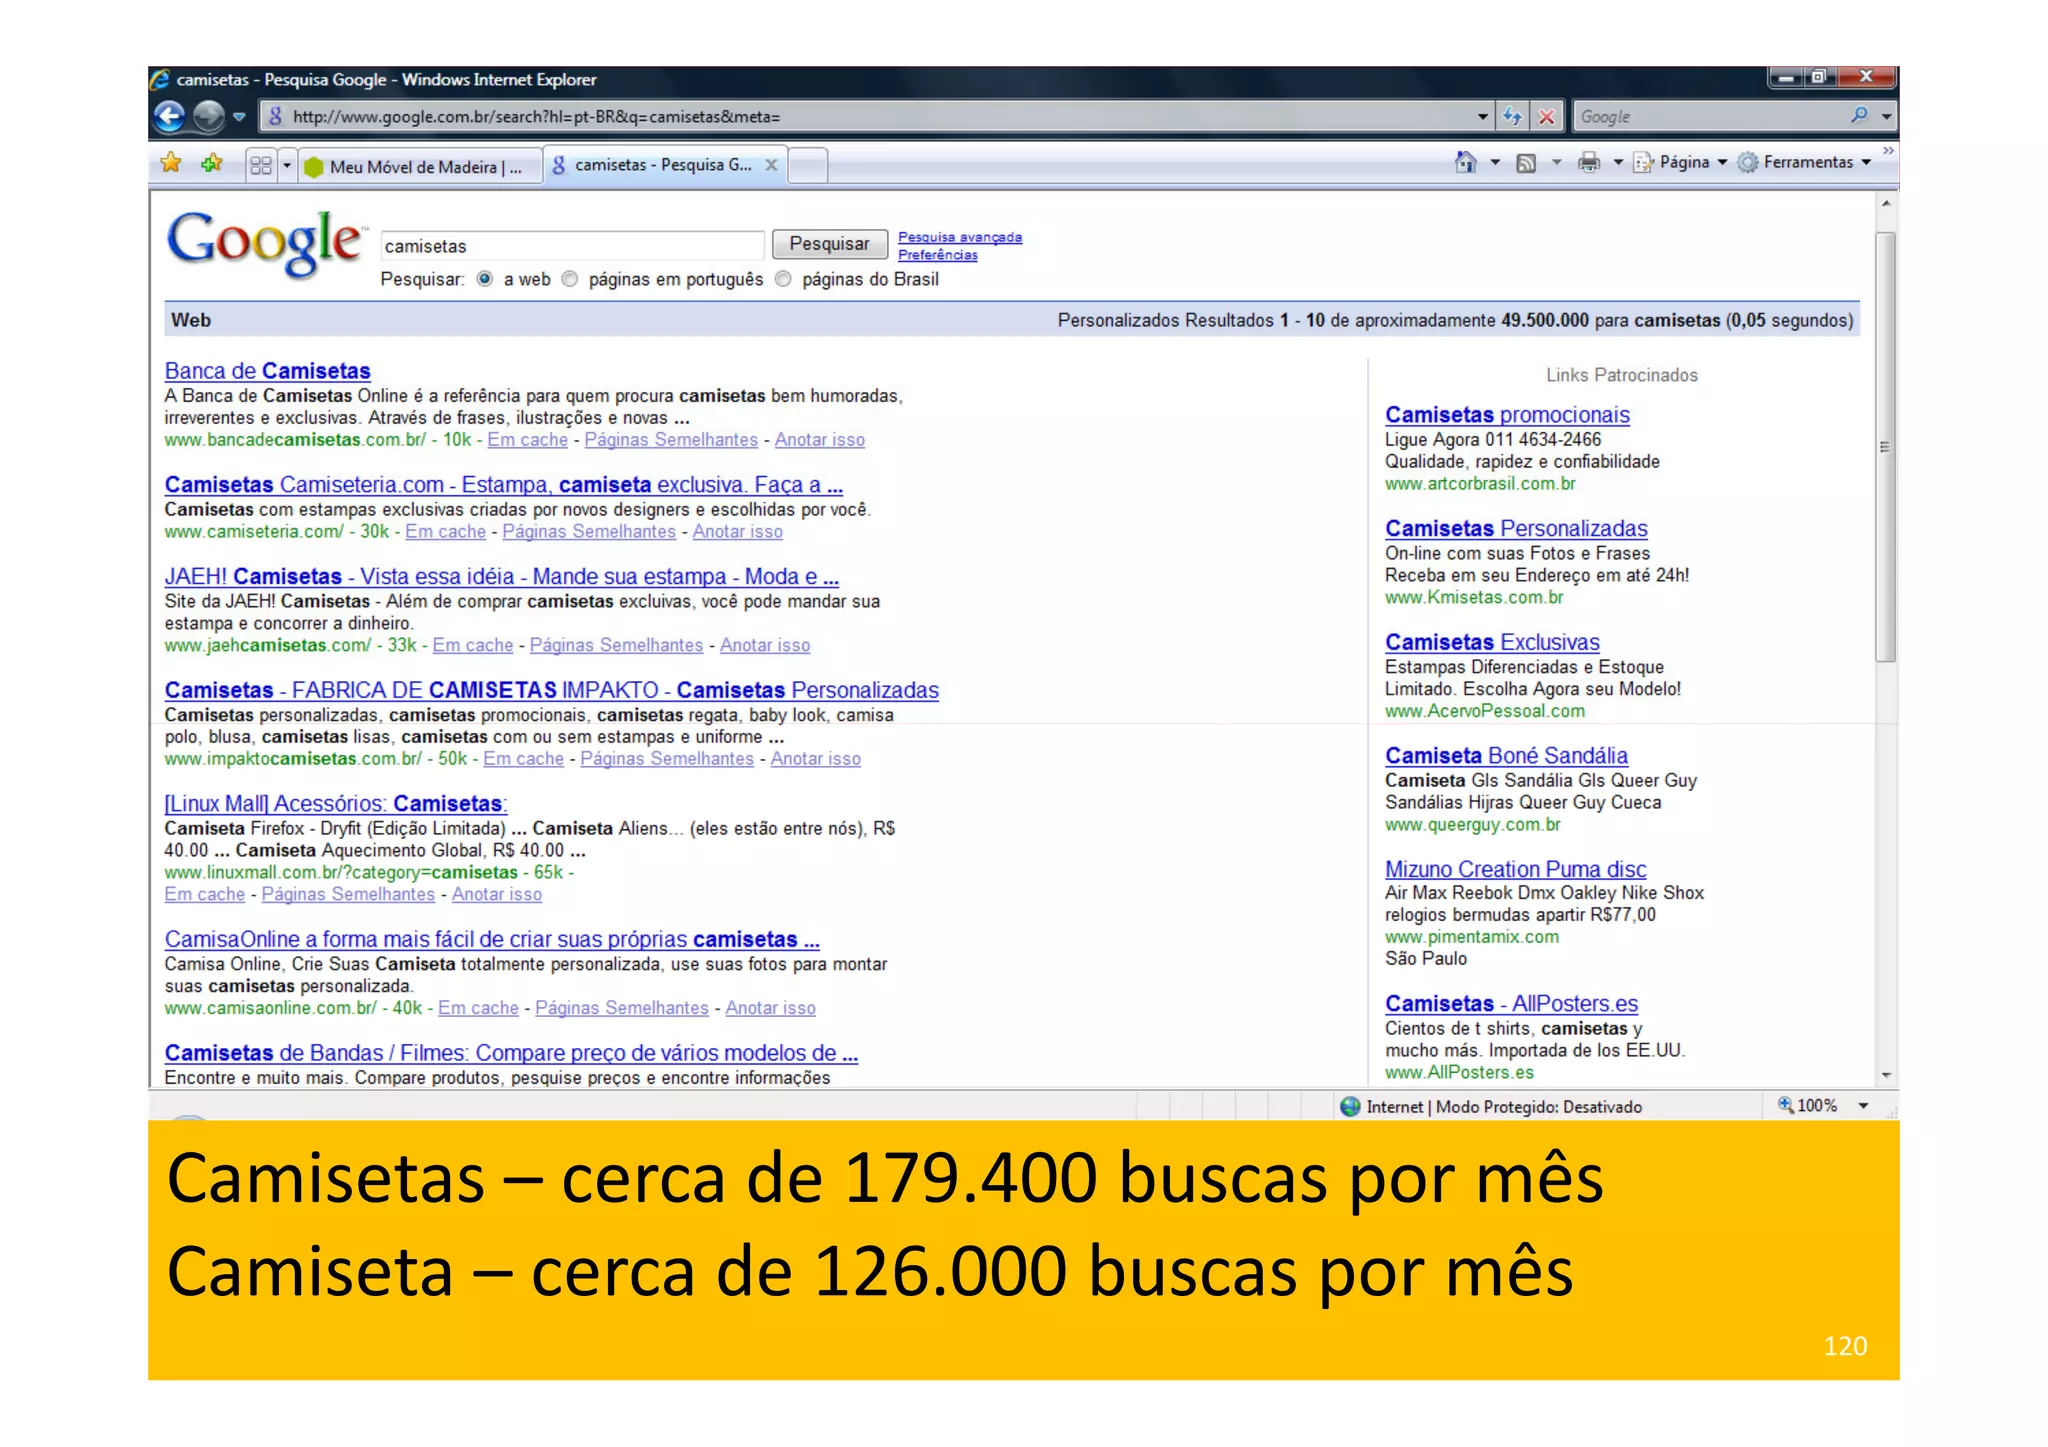
Task: Select the 'a web' radio option
Action: tap(485, 279)
